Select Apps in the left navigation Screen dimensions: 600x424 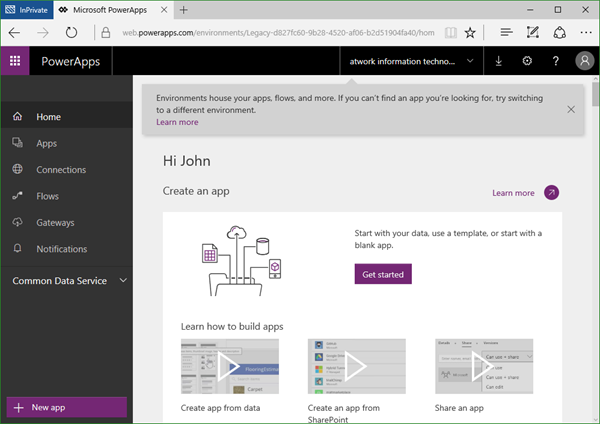pos(46,143)
